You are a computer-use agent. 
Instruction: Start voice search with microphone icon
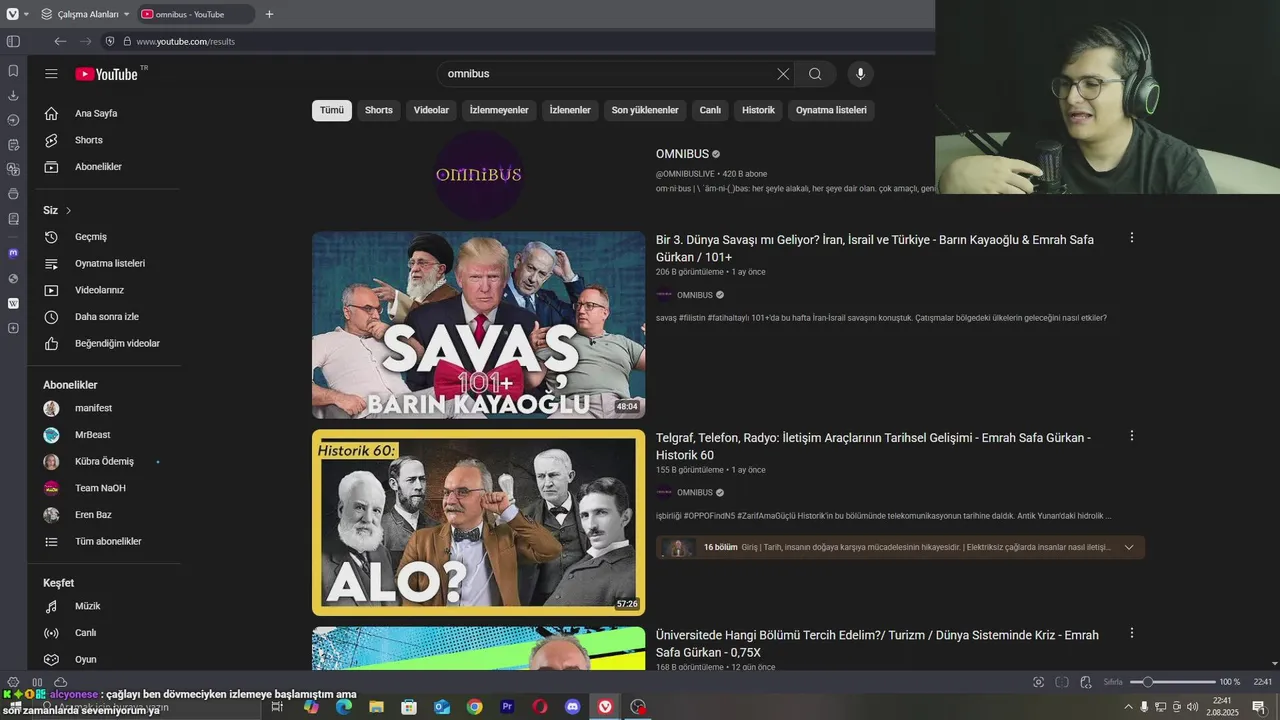[x=860, y=74]
